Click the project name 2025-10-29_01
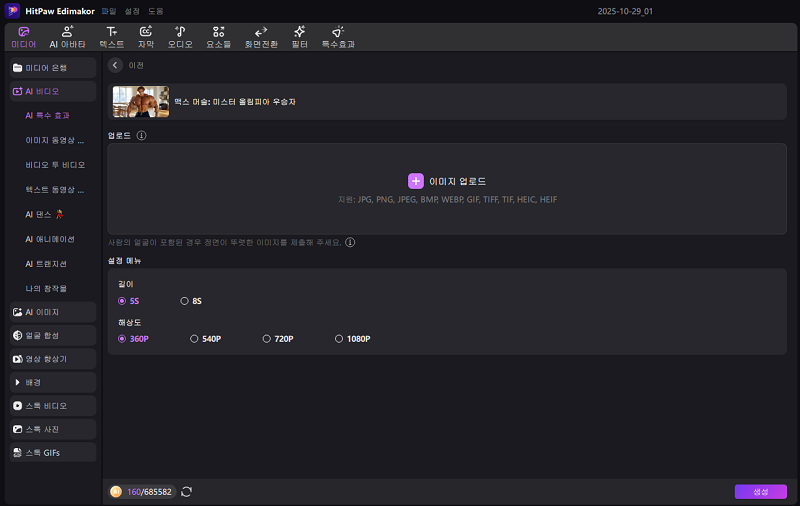This screenshot has height=506, width=800. click(x=625, y=11)
